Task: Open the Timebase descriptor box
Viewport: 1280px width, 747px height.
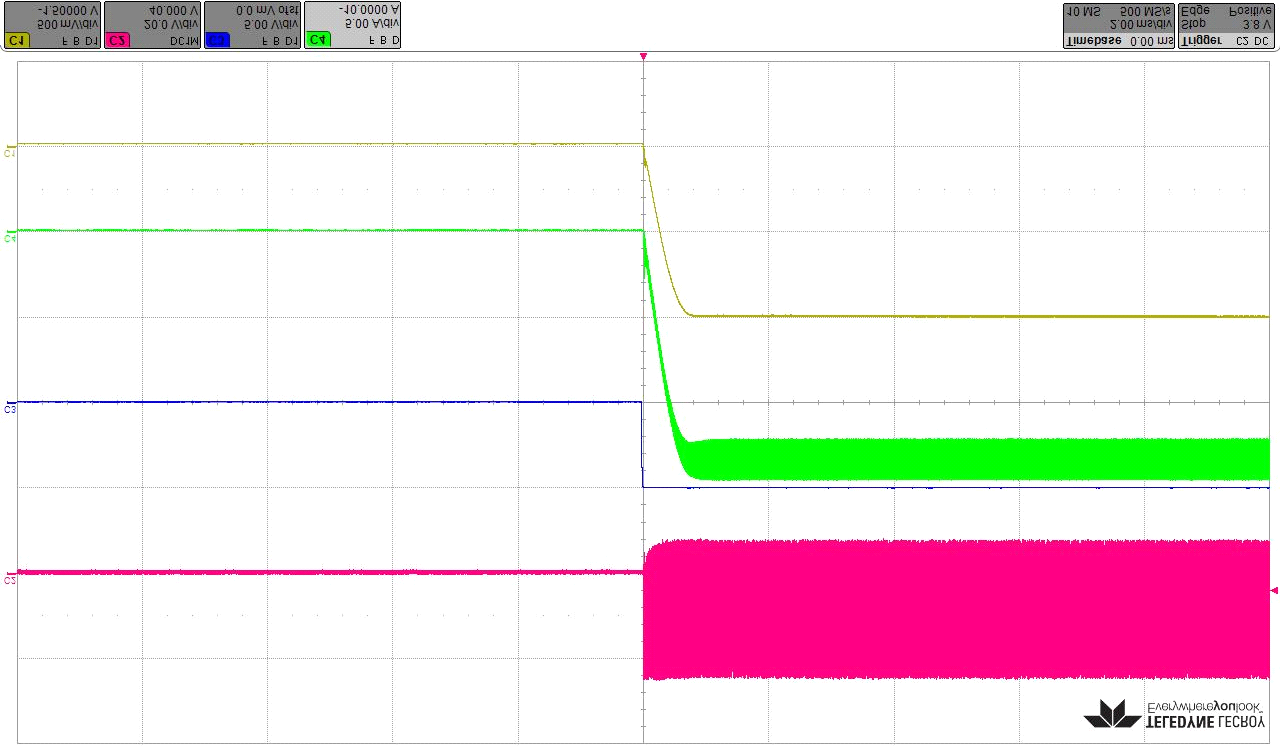Action: pyautogui.click(x=1117, y=25)
